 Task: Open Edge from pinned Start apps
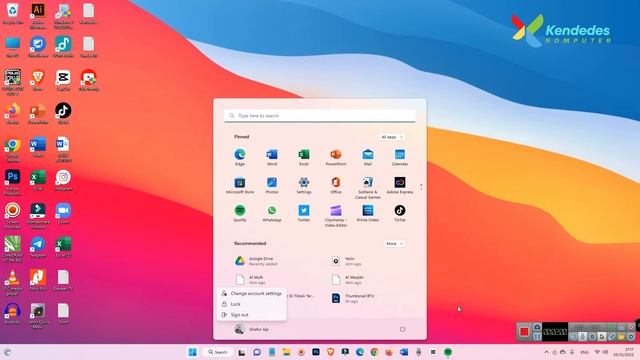[x=240, y=157]
